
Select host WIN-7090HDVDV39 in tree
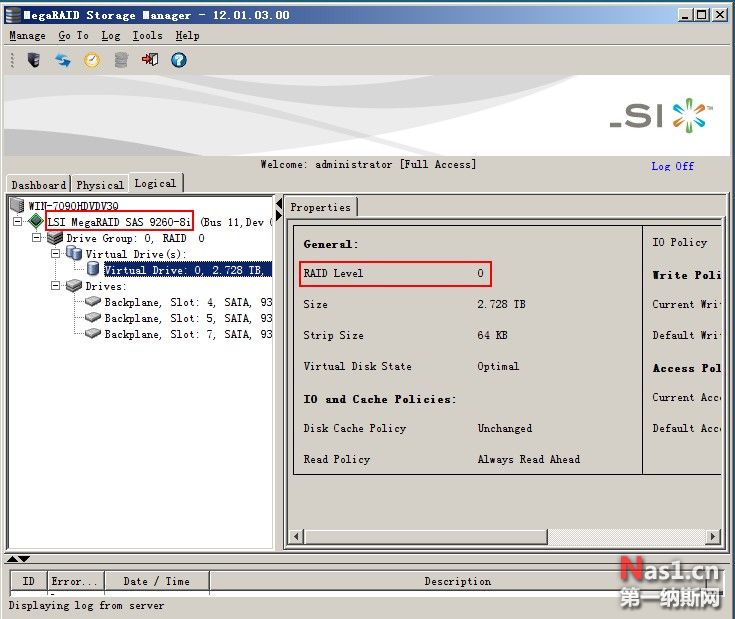73,205
